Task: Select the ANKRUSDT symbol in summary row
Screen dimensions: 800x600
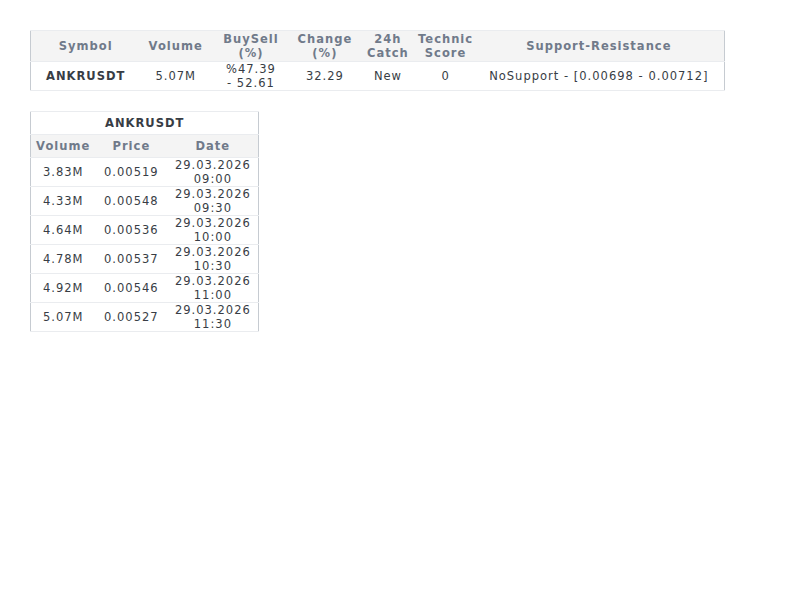Action: (85, 76)
